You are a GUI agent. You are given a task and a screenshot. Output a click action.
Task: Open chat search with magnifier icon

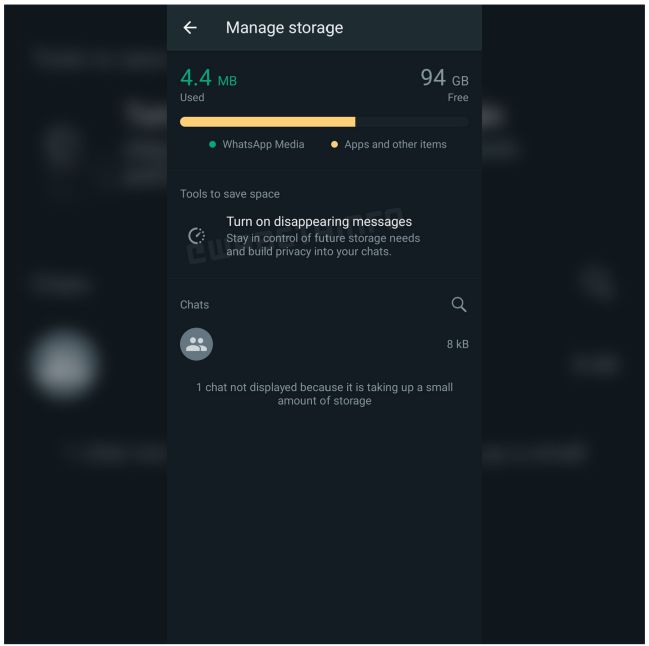(x=459, y=305)
